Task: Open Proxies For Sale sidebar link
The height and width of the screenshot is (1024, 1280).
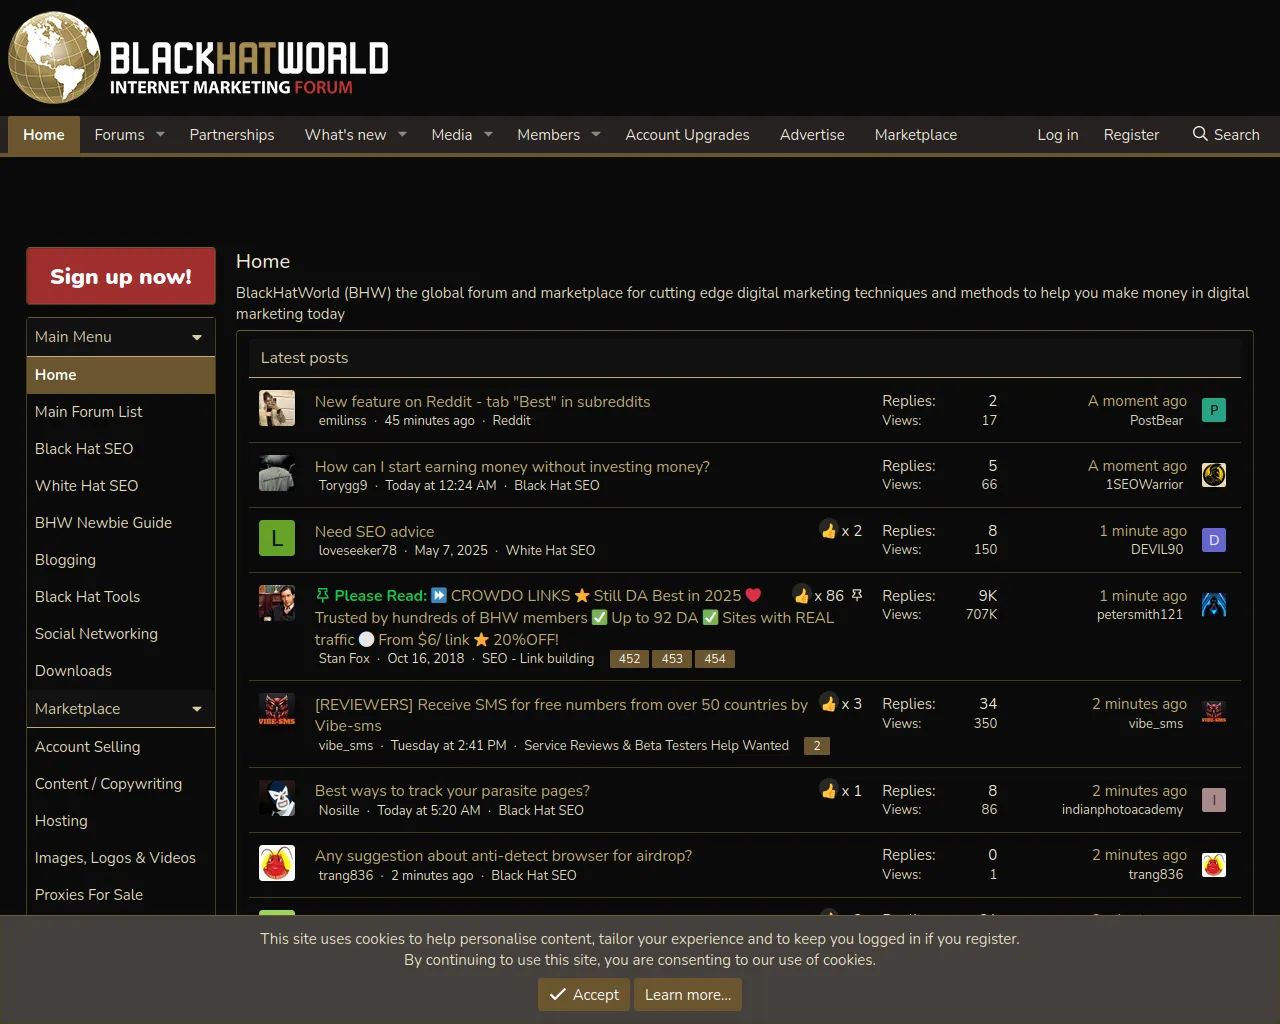Action: 121,895
